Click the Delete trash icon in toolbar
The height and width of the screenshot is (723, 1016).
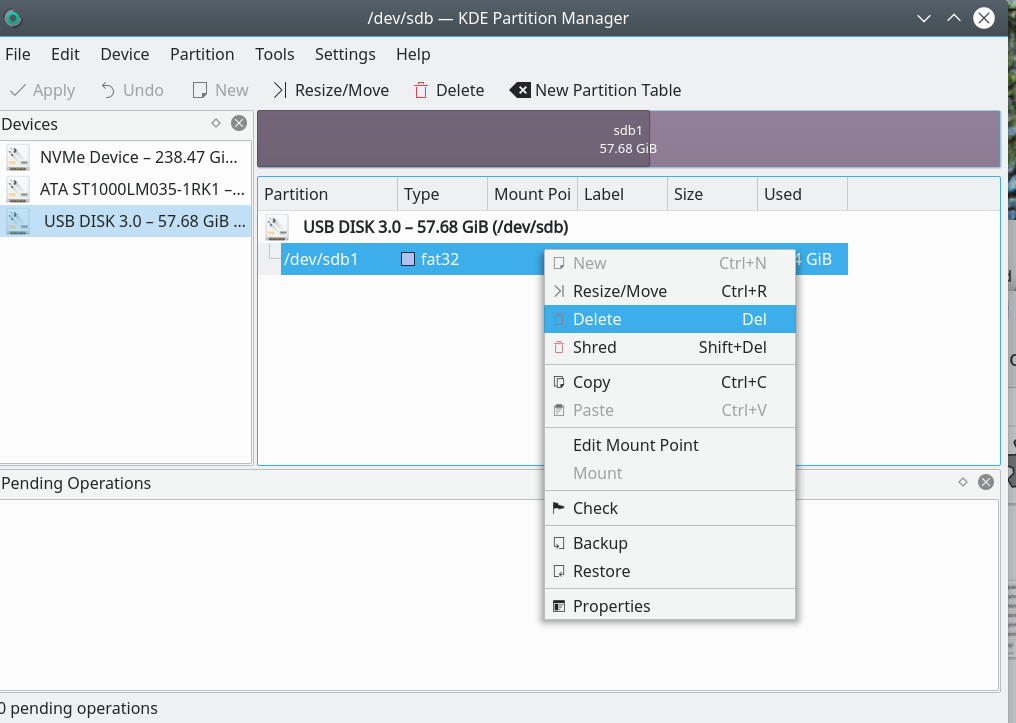(x=422, y=90)
